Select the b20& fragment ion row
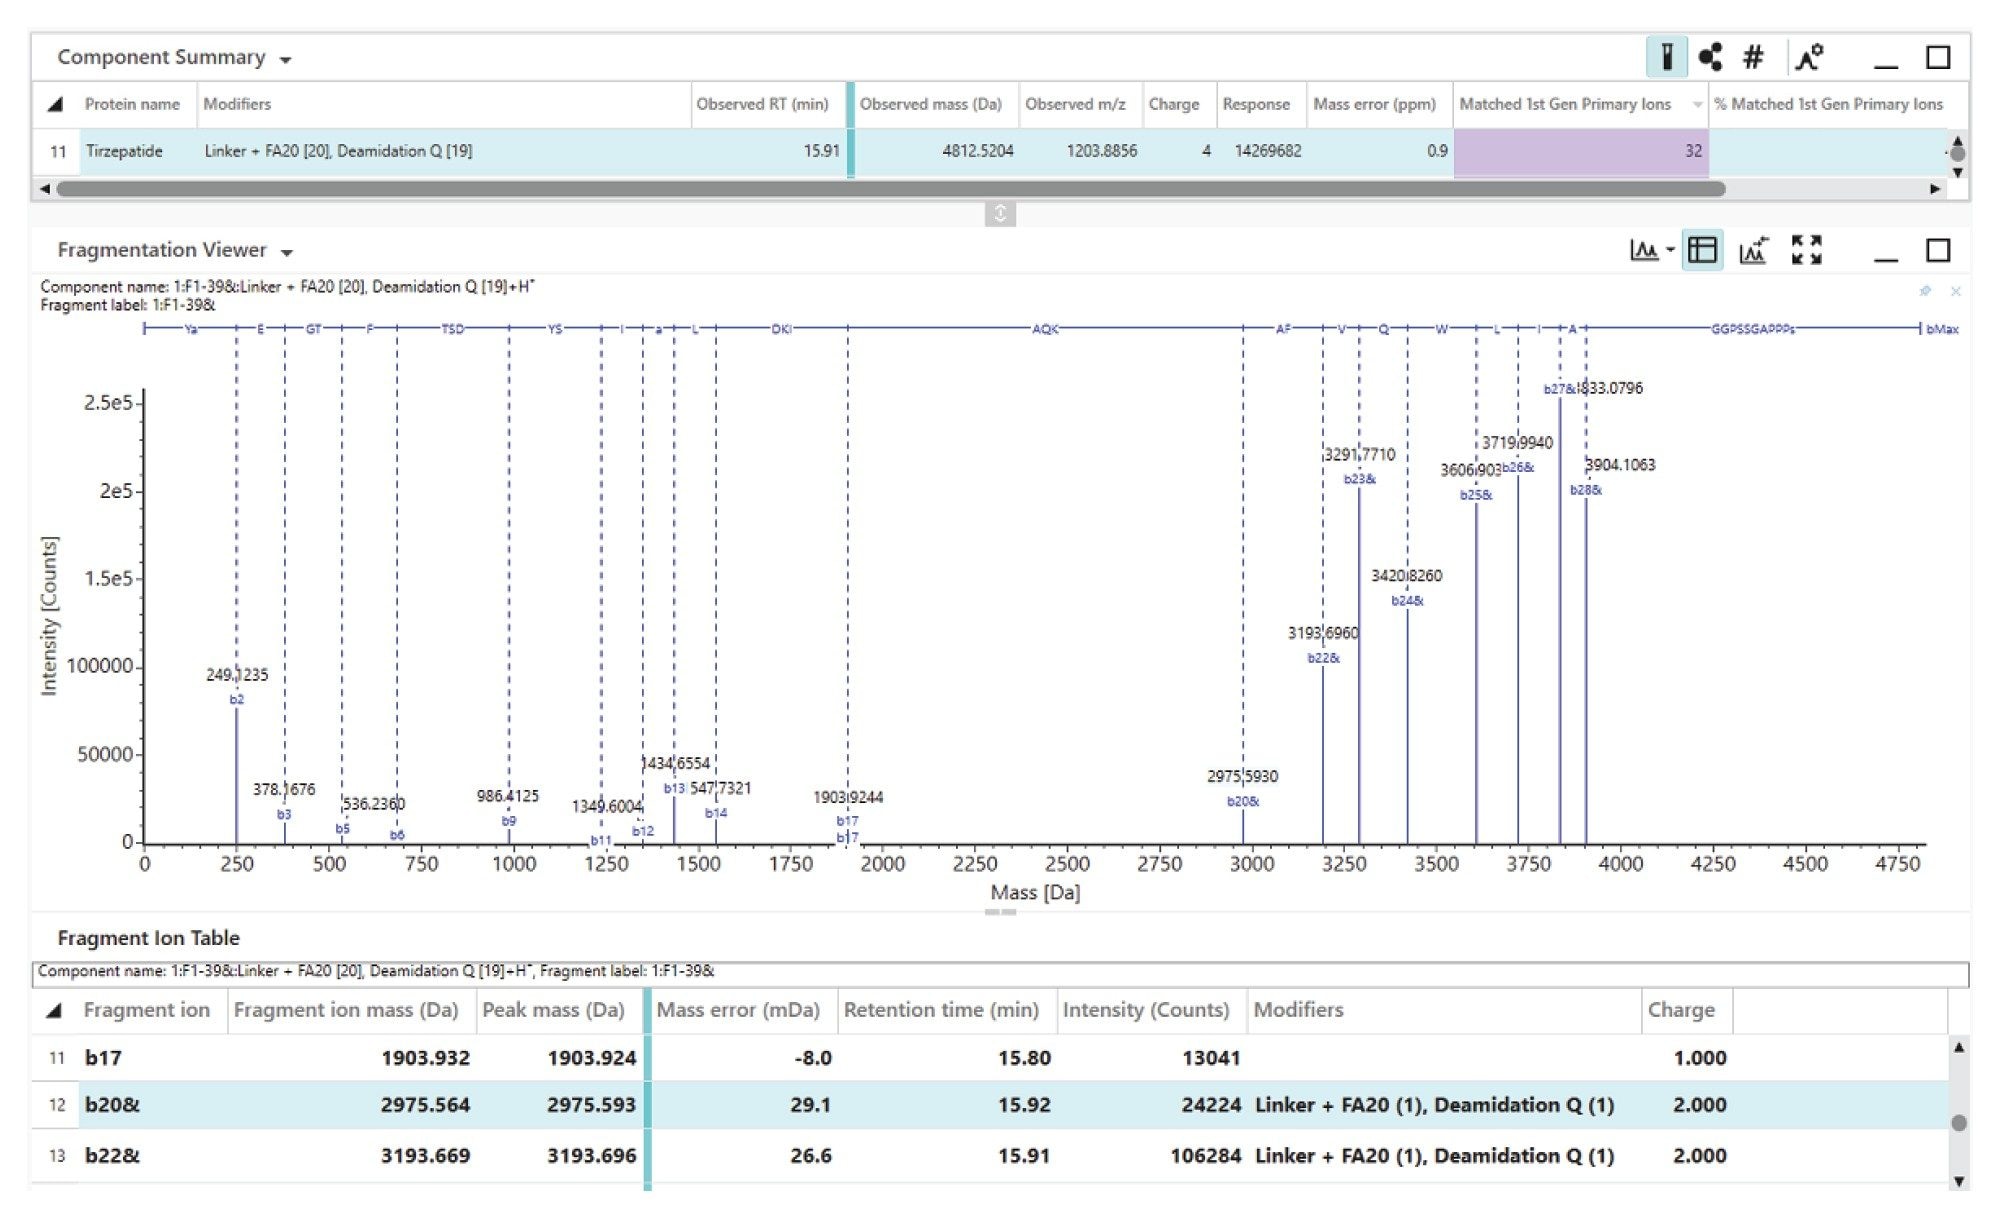The height and width of the screenshot is (1224, 2000). [990, 1105]
